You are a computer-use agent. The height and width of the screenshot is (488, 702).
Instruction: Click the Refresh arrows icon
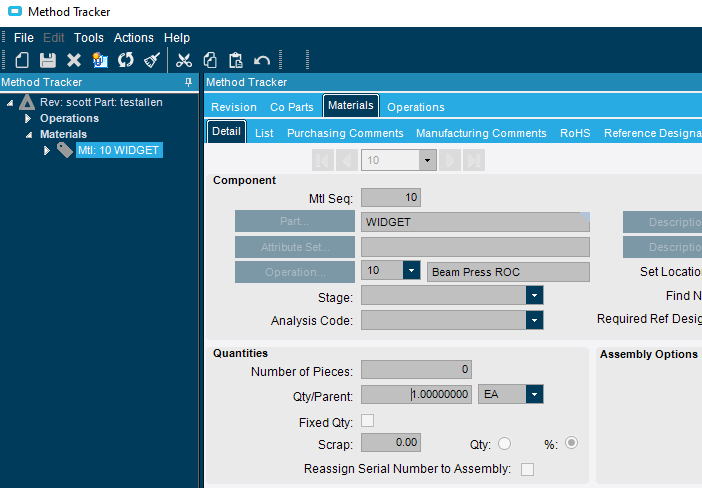tap(126, 60)
